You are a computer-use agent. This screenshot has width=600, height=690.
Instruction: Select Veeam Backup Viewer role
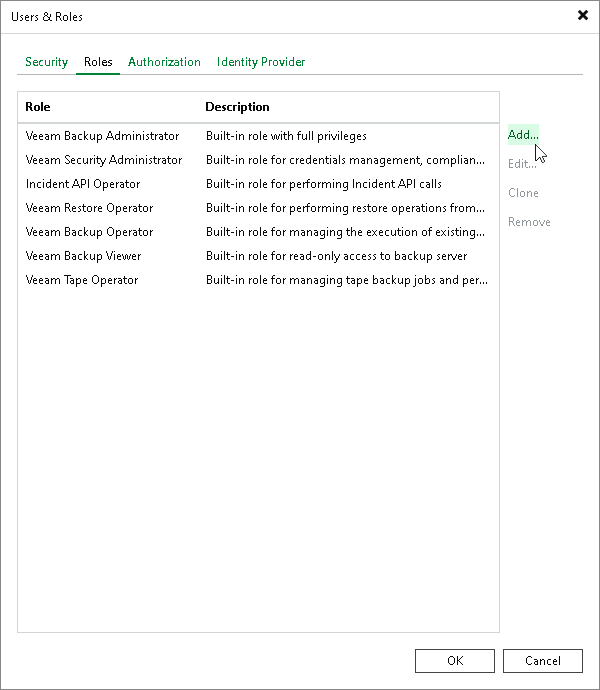[258, 256]
